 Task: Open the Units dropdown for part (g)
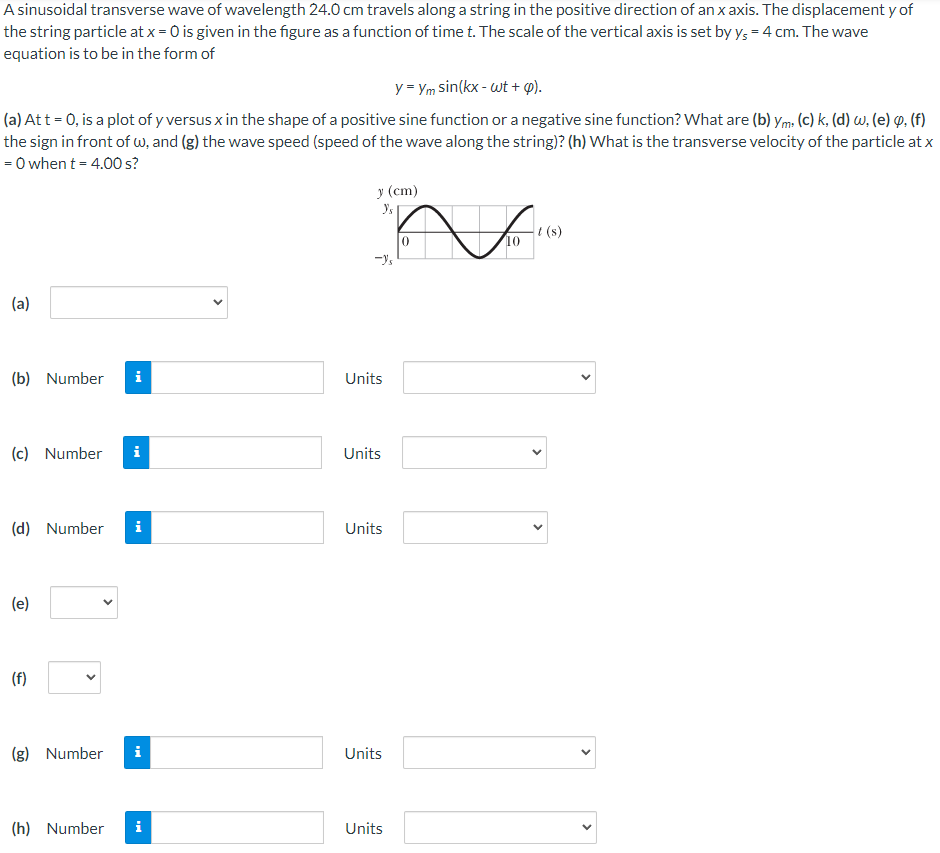click(x=498, y=752)
